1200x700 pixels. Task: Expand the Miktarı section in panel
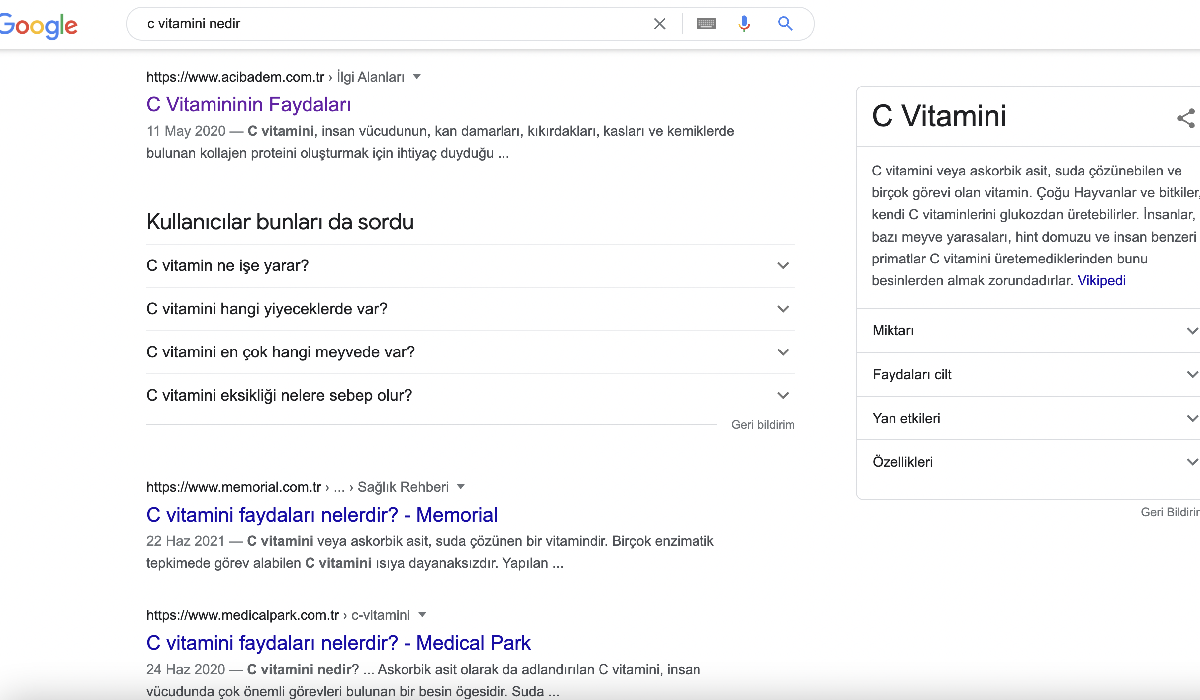1190,331
